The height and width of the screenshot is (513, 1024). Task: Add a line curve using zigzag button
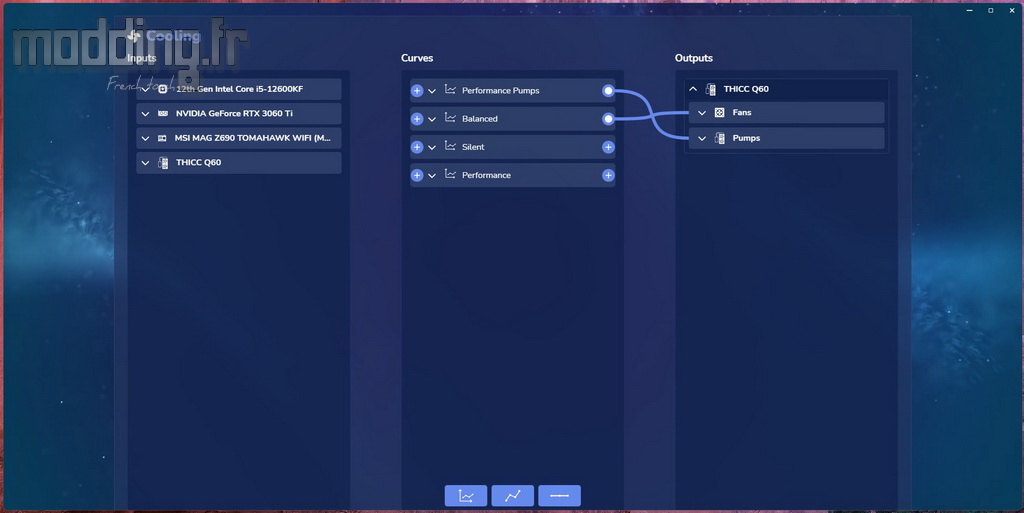(513, 495)
